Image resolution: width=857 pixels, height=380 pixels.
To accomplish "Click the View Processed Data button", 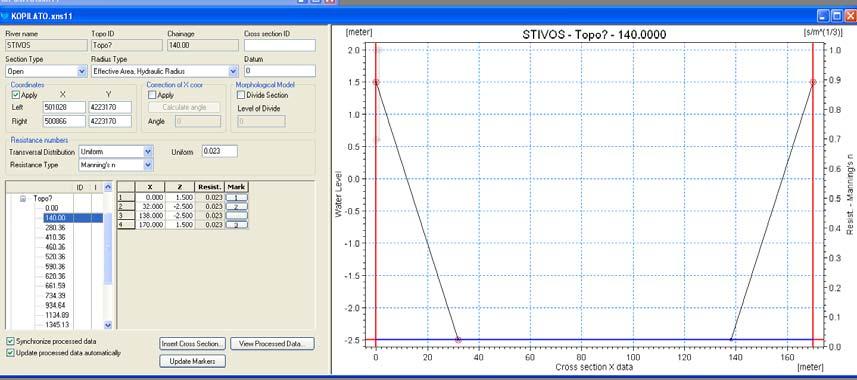I will coord(273,344).
